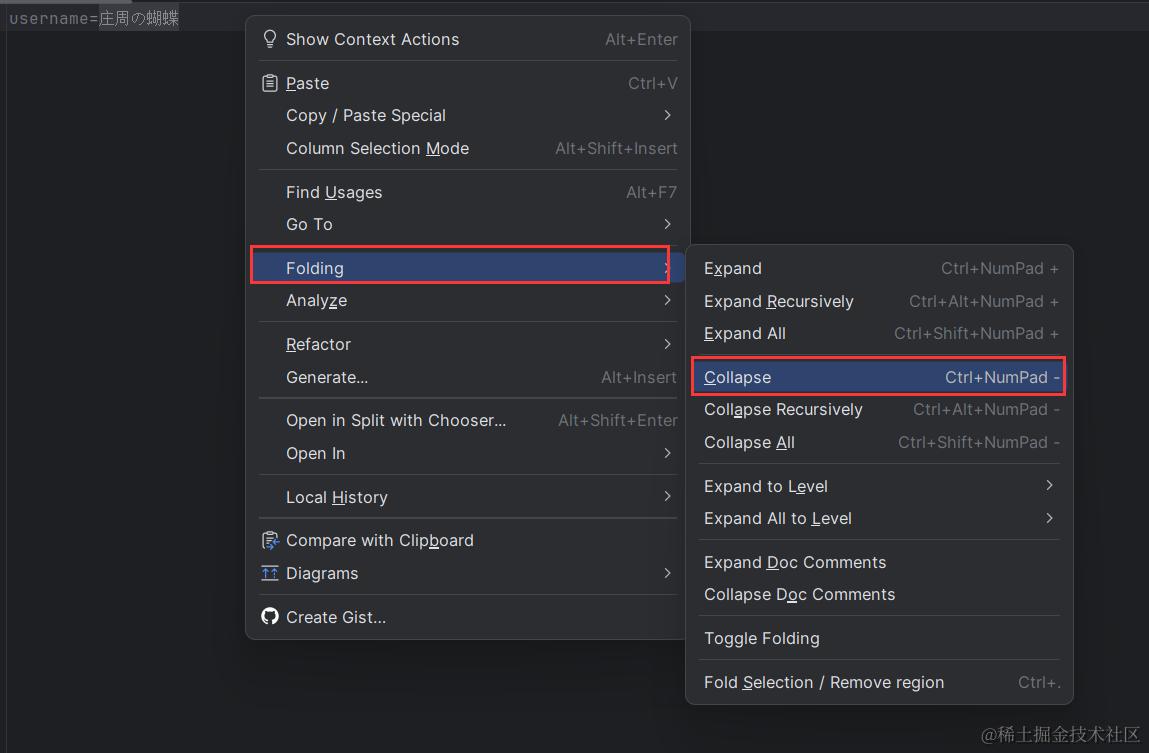Click the username= line in the editor

(94, 18)
